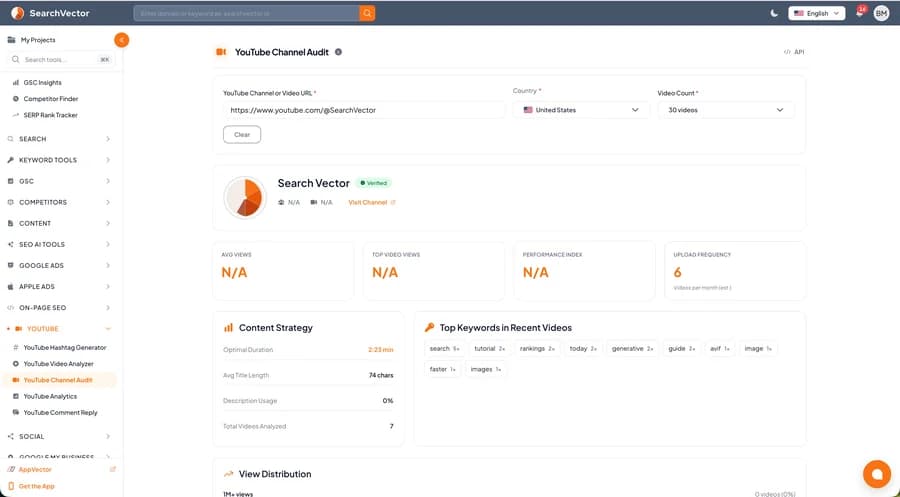This screenshot has width=900, height=497.
Task: Click the top domain search field
Action: (x=247, y=13)
